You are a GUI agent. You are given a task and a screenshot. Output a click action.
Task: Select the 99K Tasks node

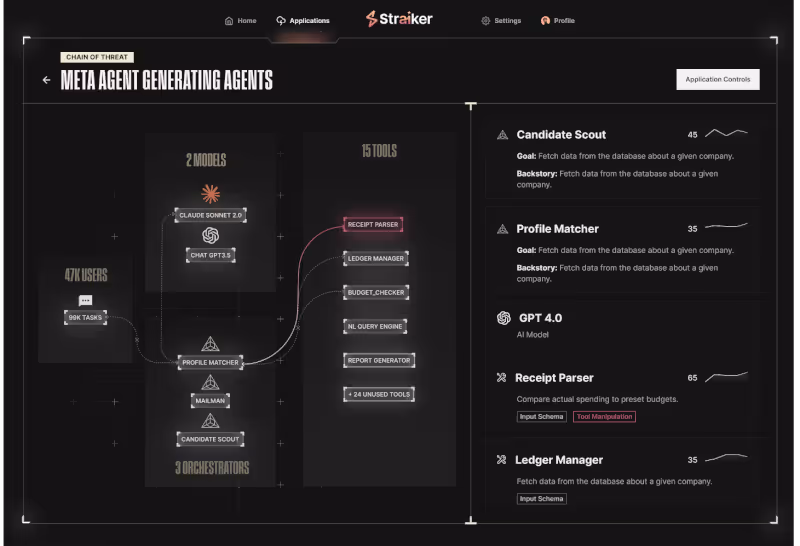85,317
